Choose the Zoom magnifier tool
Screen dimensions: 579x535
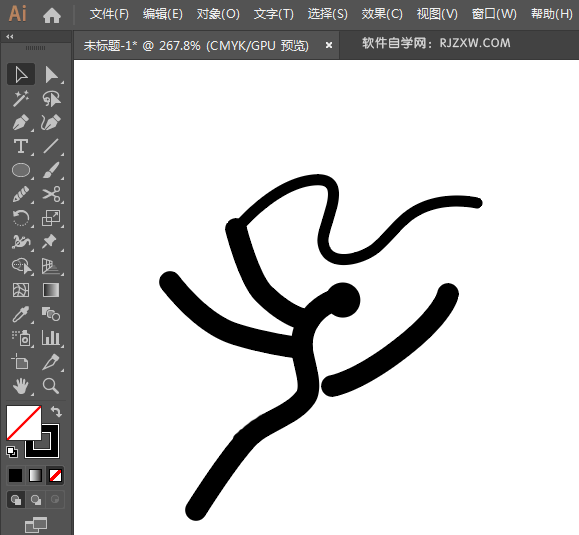51,386
